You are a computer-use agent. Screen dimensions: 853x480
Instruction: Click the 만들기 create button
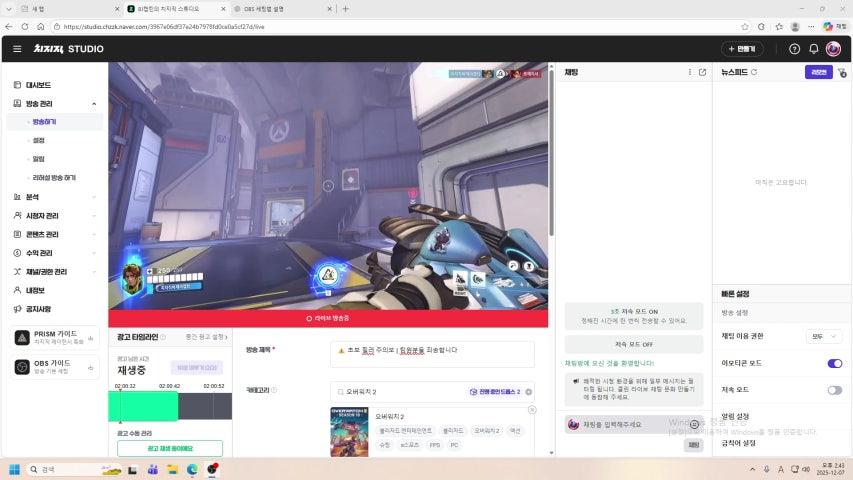[x=742, y=49]
